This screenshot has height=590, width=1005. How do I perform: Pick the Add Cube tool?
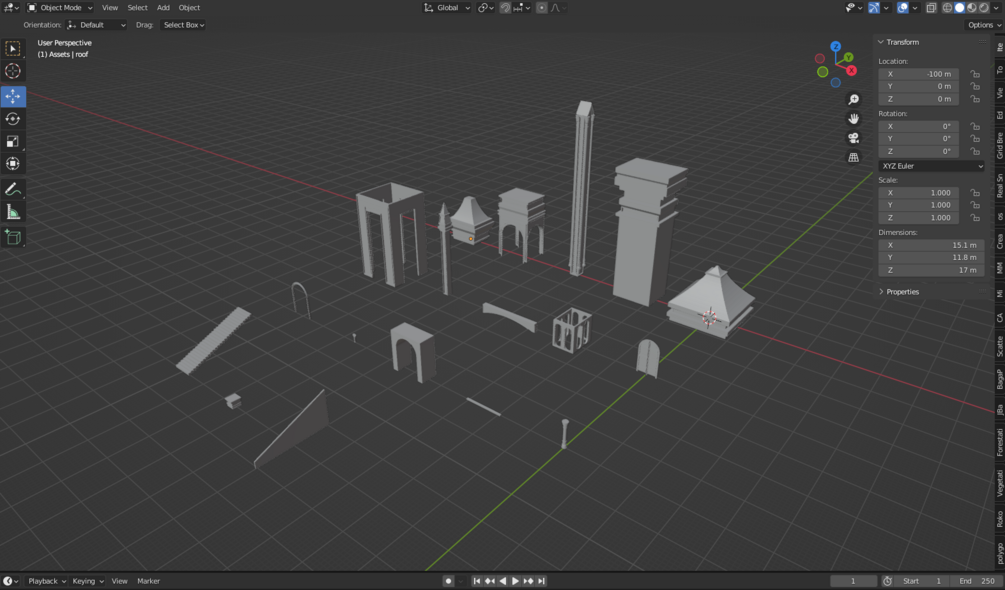pos(13,237)
